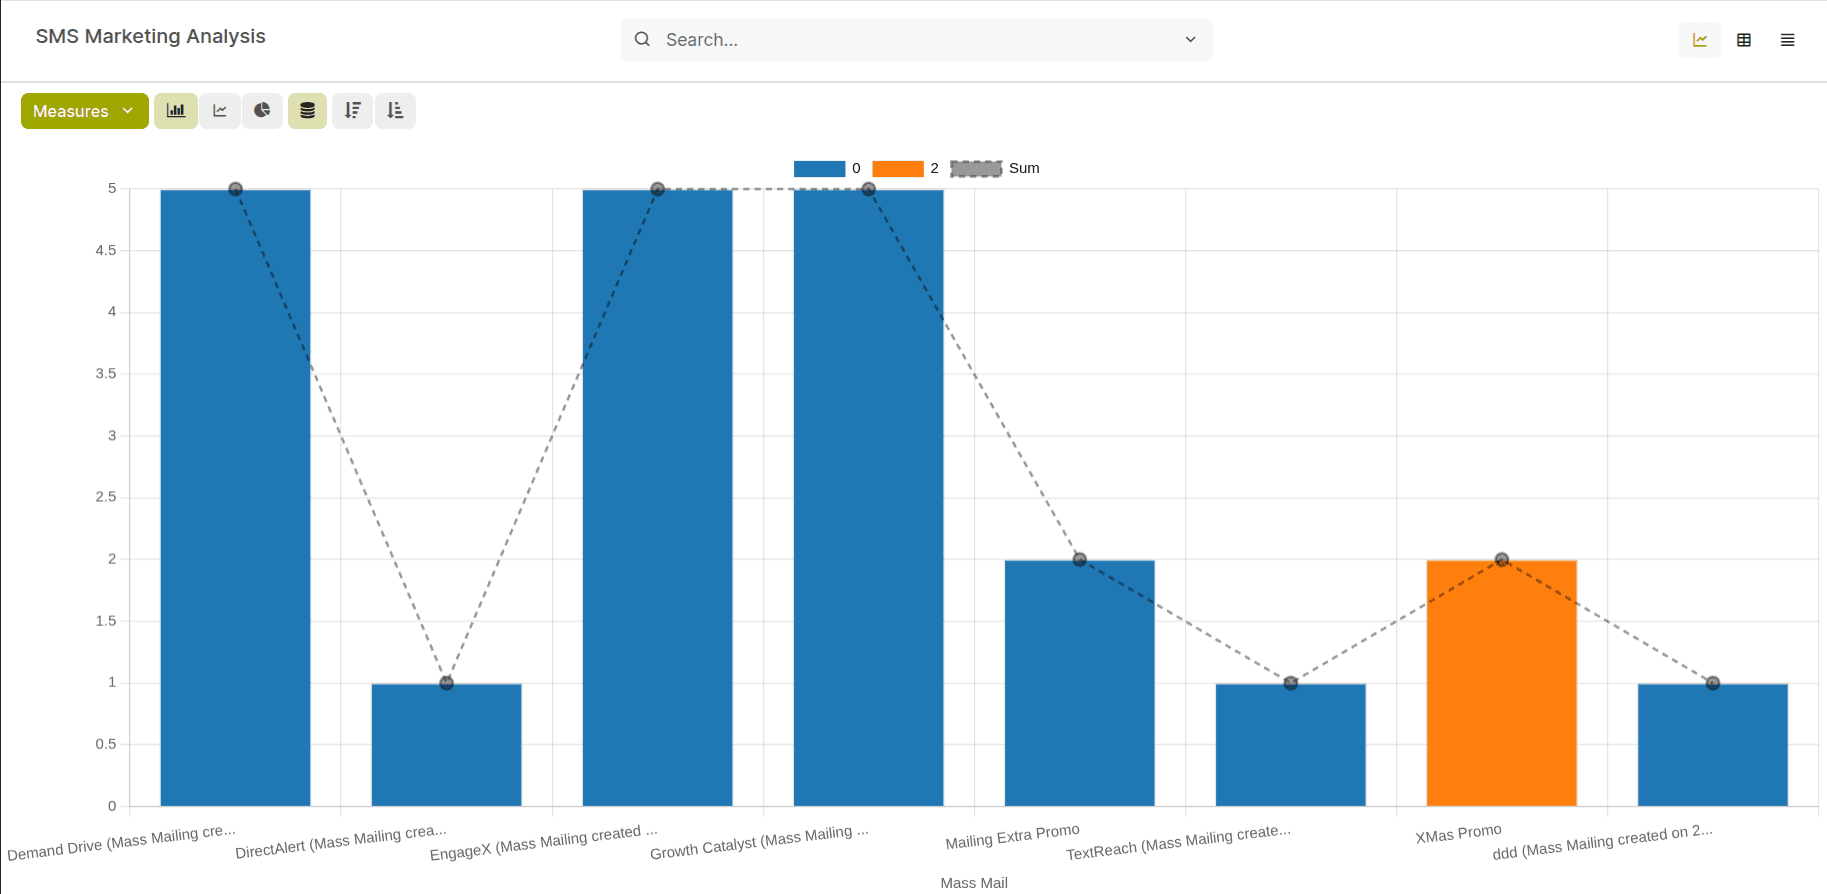This screenshot has height=894, width=1827.
Task: Click the Mailing Extra Promo bar
Action: (x=1079, y=690)
